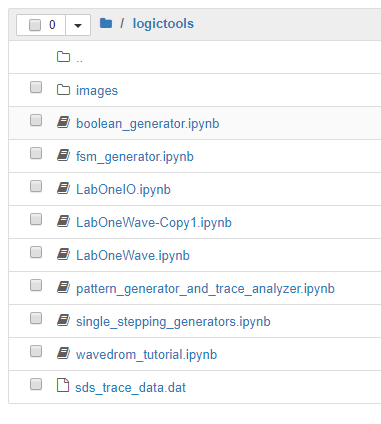Click notebook icon beside LabOneIO.ipynb

[x=63, y=188]
